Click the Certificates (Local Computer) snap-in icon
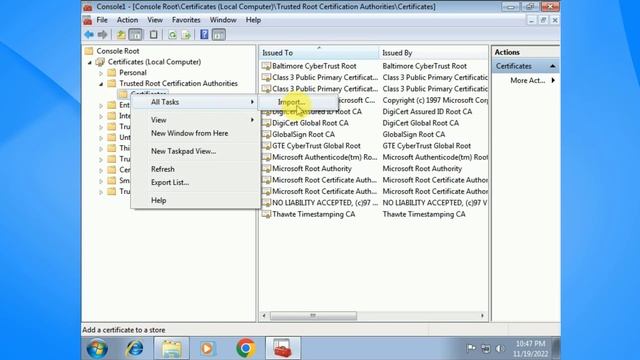Image resolution: width=640 pixels, height=360 pixels. (x=100, y=62)
